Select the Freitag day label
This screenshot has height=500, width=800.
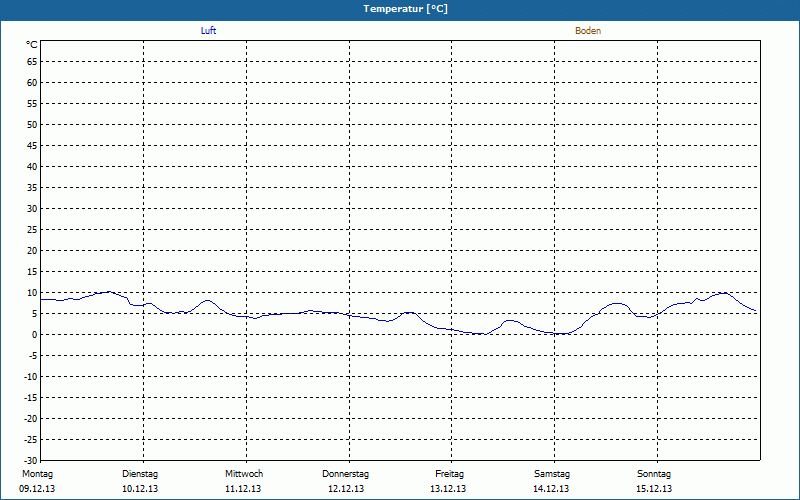coord(449,473)
